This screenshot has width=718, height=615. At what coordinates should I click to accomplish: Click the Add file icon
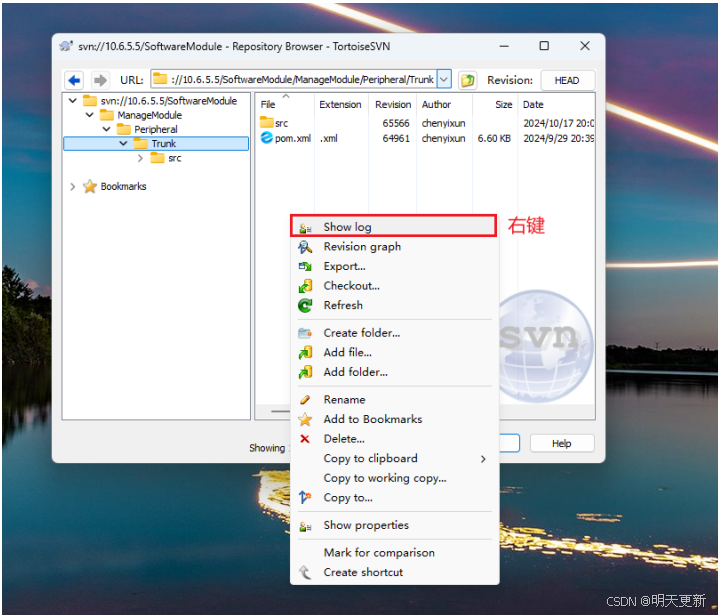305,353
